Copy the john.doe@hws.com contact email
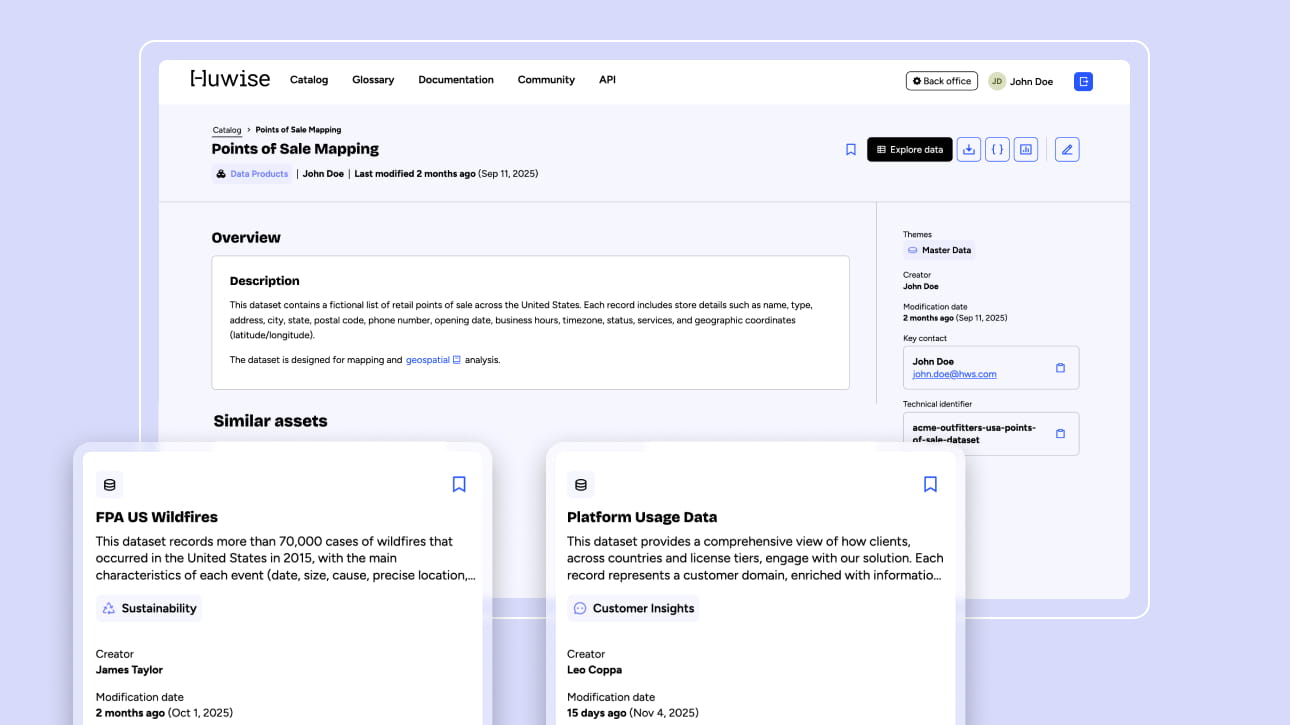1290x725 pixels. 1060,368
